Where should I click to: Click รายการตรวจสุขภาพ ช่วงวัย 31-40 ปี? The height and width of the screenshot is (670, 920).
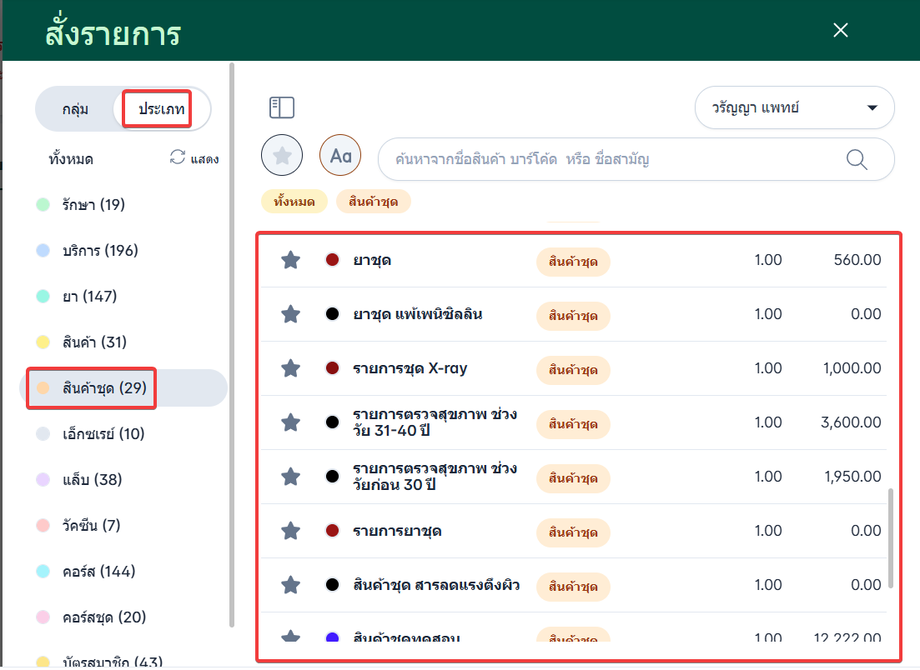[435, 422]
